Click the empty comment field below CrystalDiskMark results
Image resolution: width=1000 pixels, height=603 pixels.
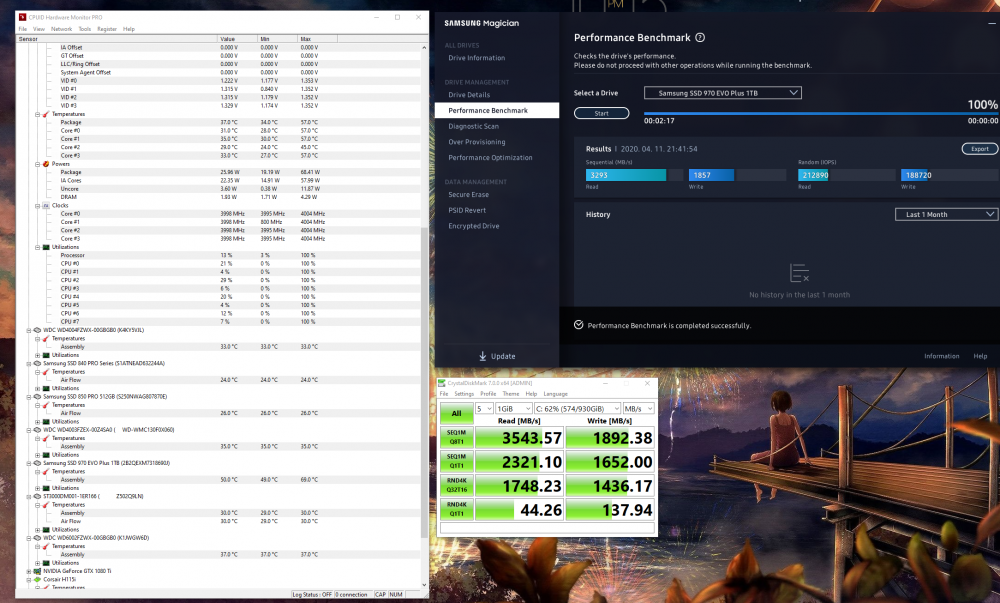pyautogui.click(x=547, y=528)
